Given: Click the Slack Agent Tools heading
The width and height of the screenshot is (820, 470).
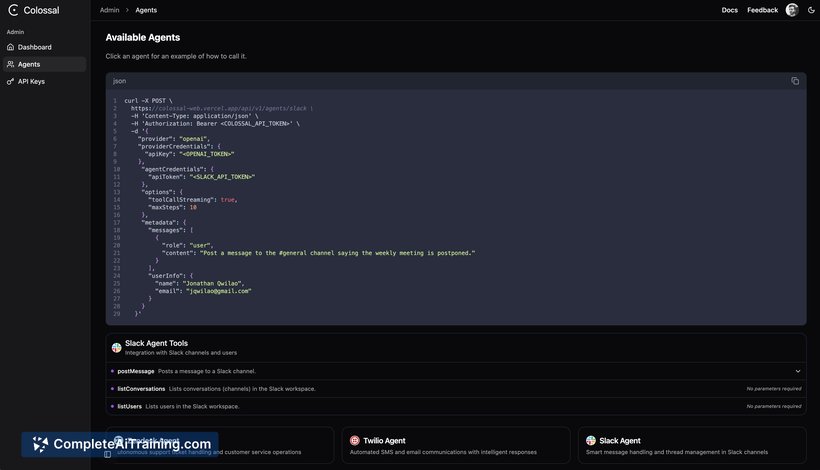Looking at the screenshot, I should coord(156,343).
